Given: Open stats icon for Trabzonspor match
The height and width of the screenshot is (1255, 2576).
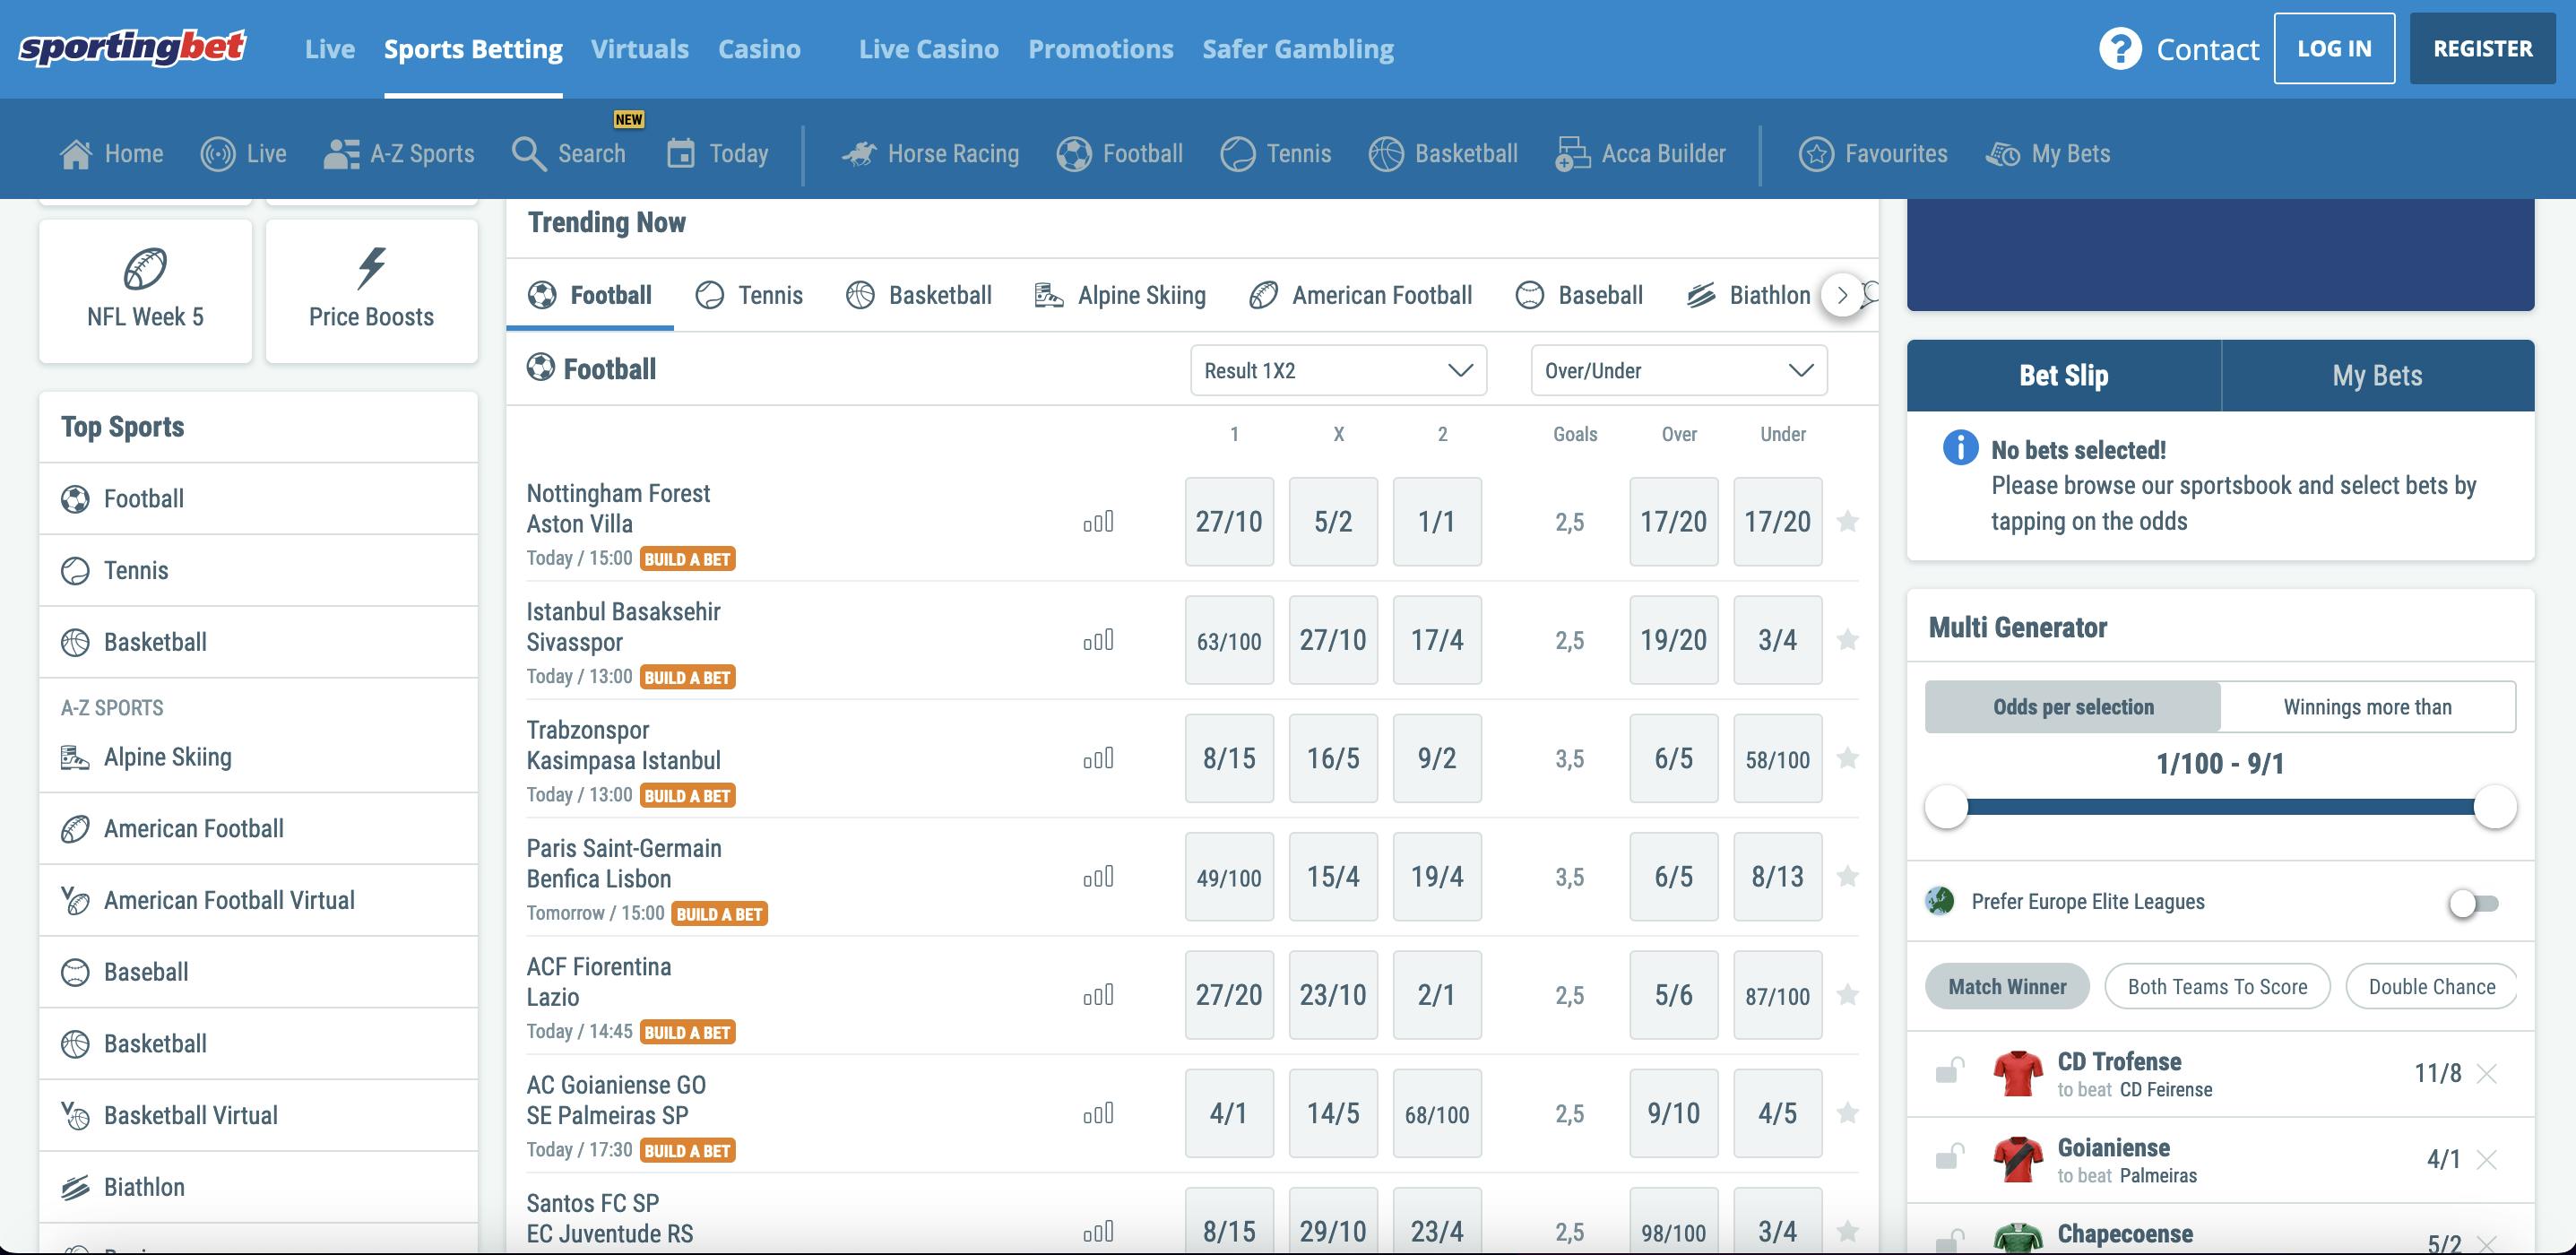Looking at the screenshot, I should click(x=1098, y=759).
